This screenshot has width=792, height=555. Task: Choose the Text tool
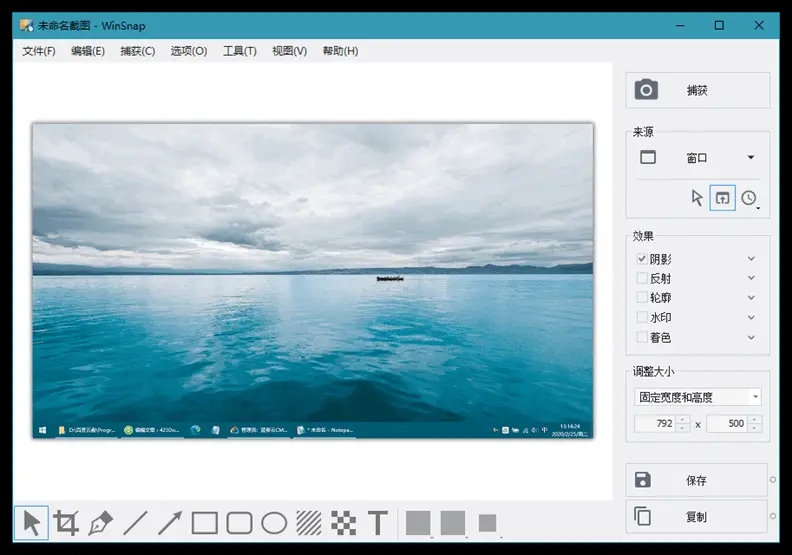pos(377,522)
